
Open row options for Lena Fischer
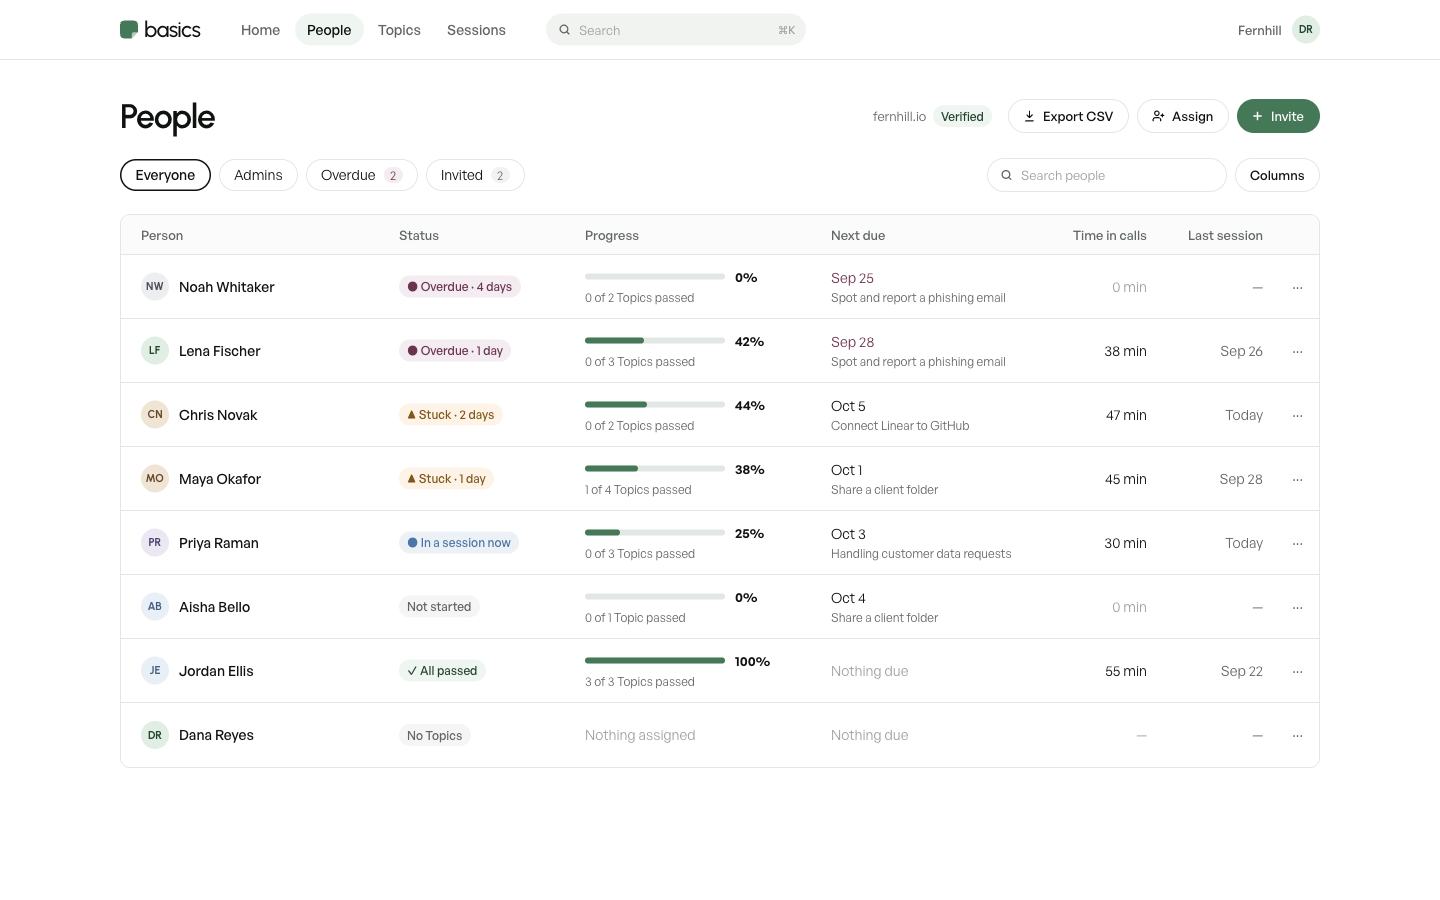[1297, 351]
